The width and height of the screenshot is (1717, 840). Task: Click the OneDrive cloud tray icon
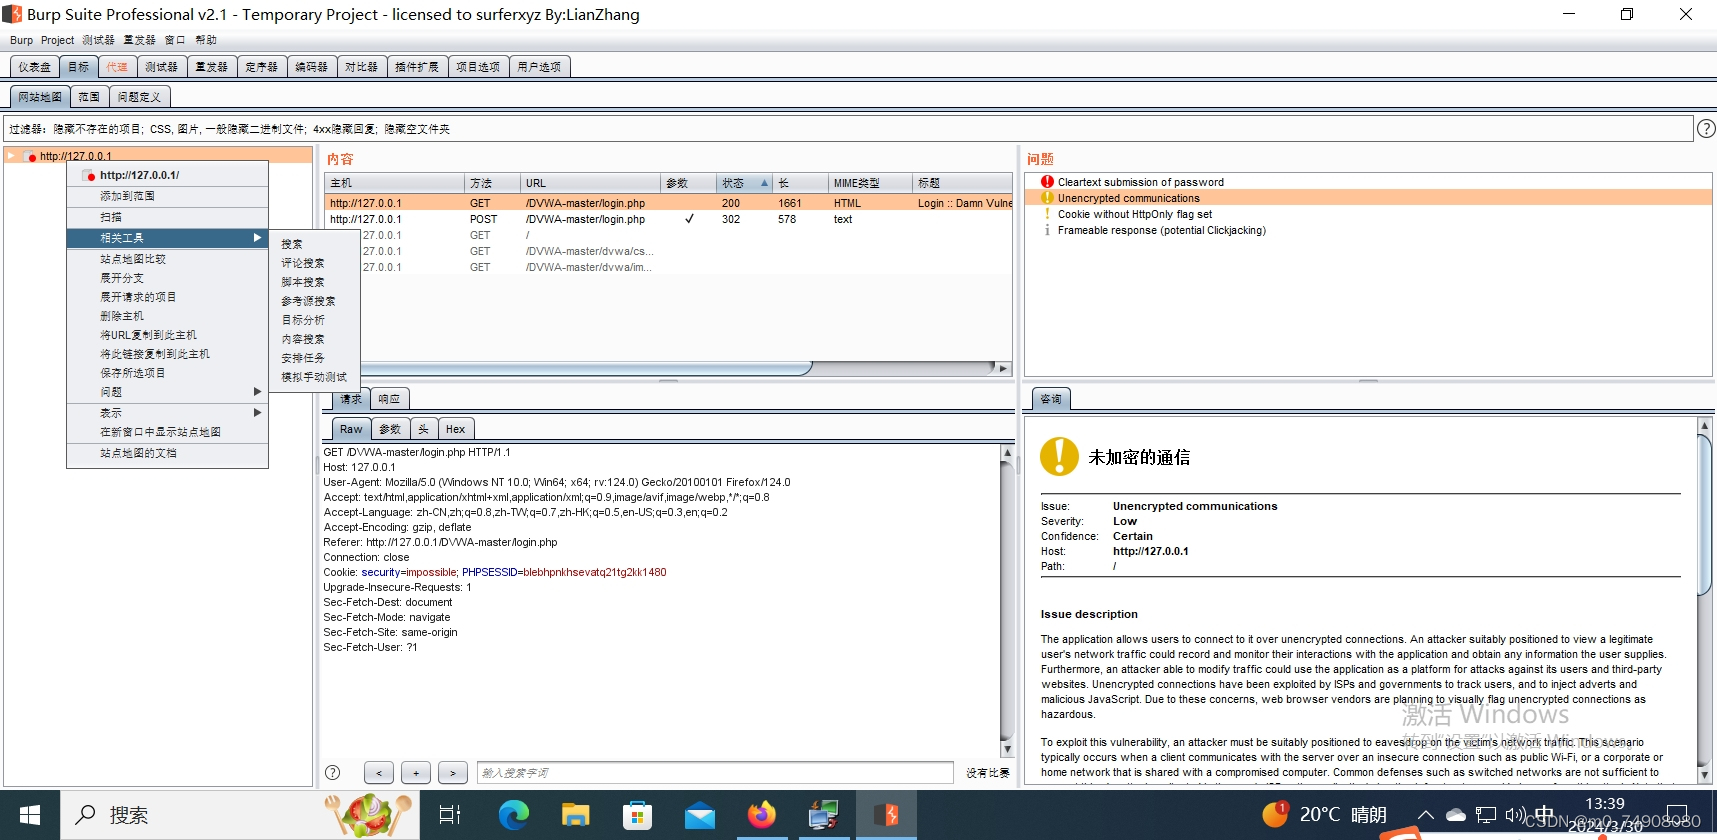[1456, 815]
